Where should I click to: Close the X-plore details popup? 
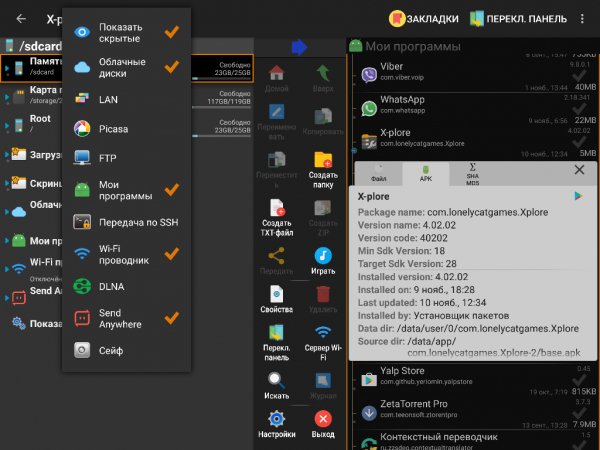pyautogui.click(x=579, y=170)
